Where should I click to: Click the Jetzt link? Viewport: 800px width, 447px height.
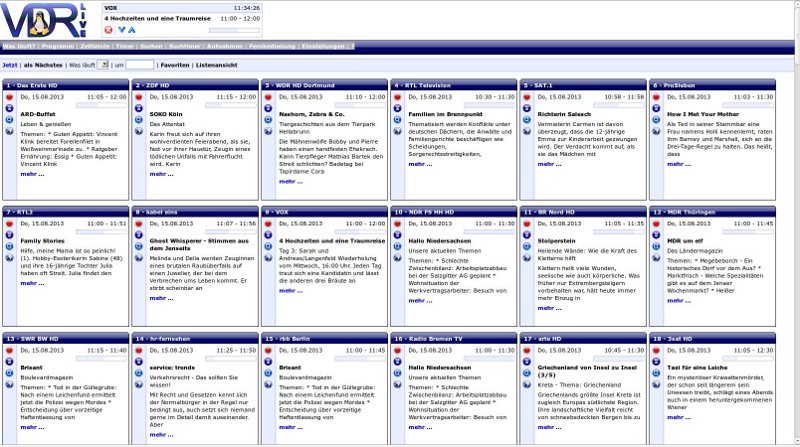10,65
